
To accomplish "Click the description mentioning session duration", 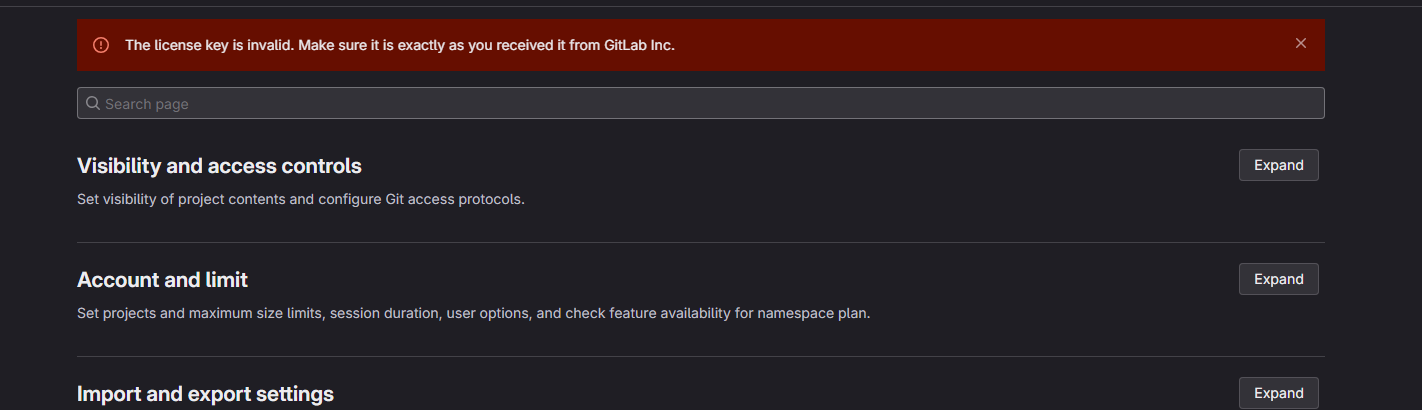I will click(459, 313).
